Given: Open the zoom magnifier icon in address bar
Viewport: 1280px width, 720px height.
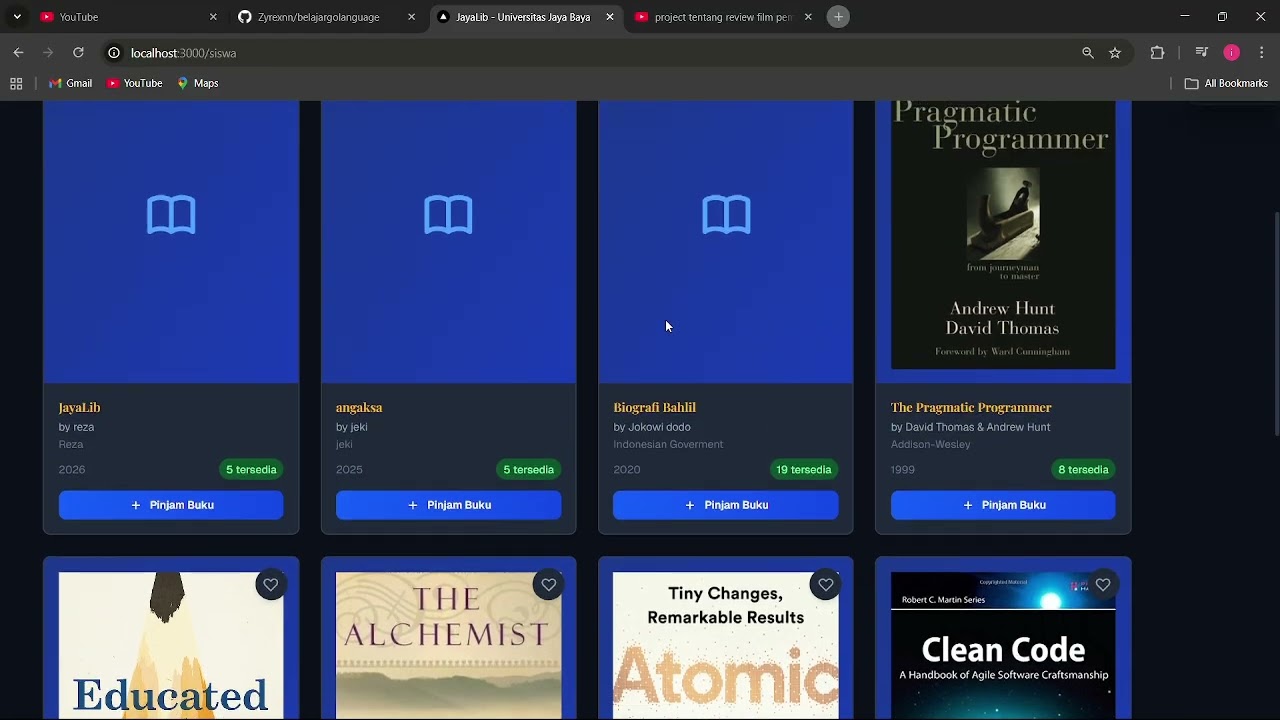Looking at the screenshot, I should (x=1088, y=53).
